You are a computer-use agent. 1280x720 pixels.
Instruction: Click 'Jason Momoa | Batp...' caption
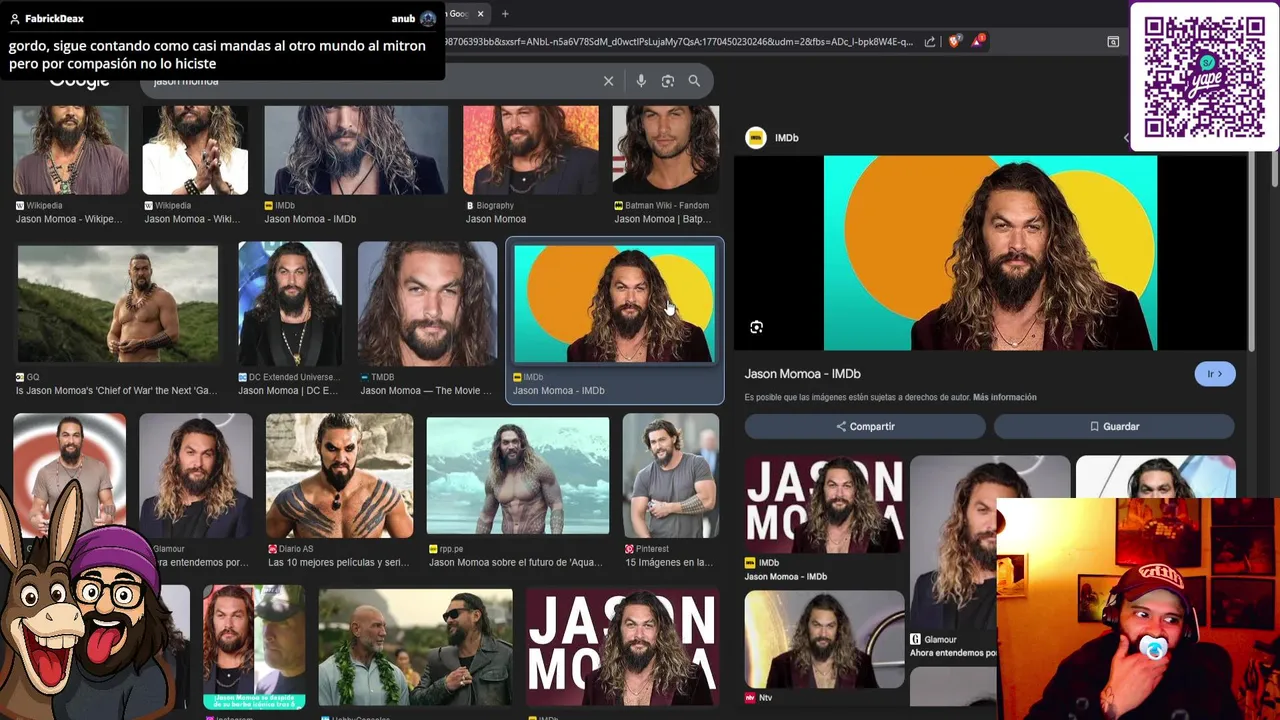tap(663, 219)
